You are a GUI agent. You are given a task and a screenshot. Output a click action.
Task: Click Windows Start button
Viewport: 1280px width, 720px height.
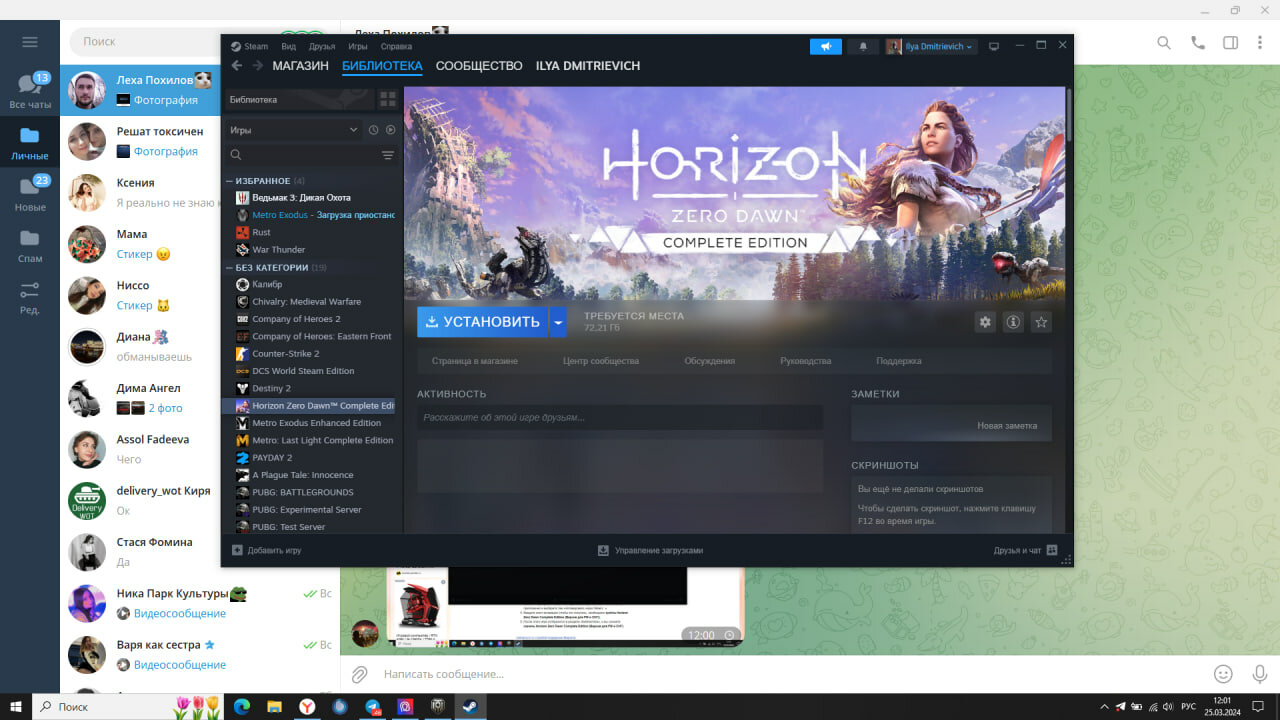click(16, 706)
